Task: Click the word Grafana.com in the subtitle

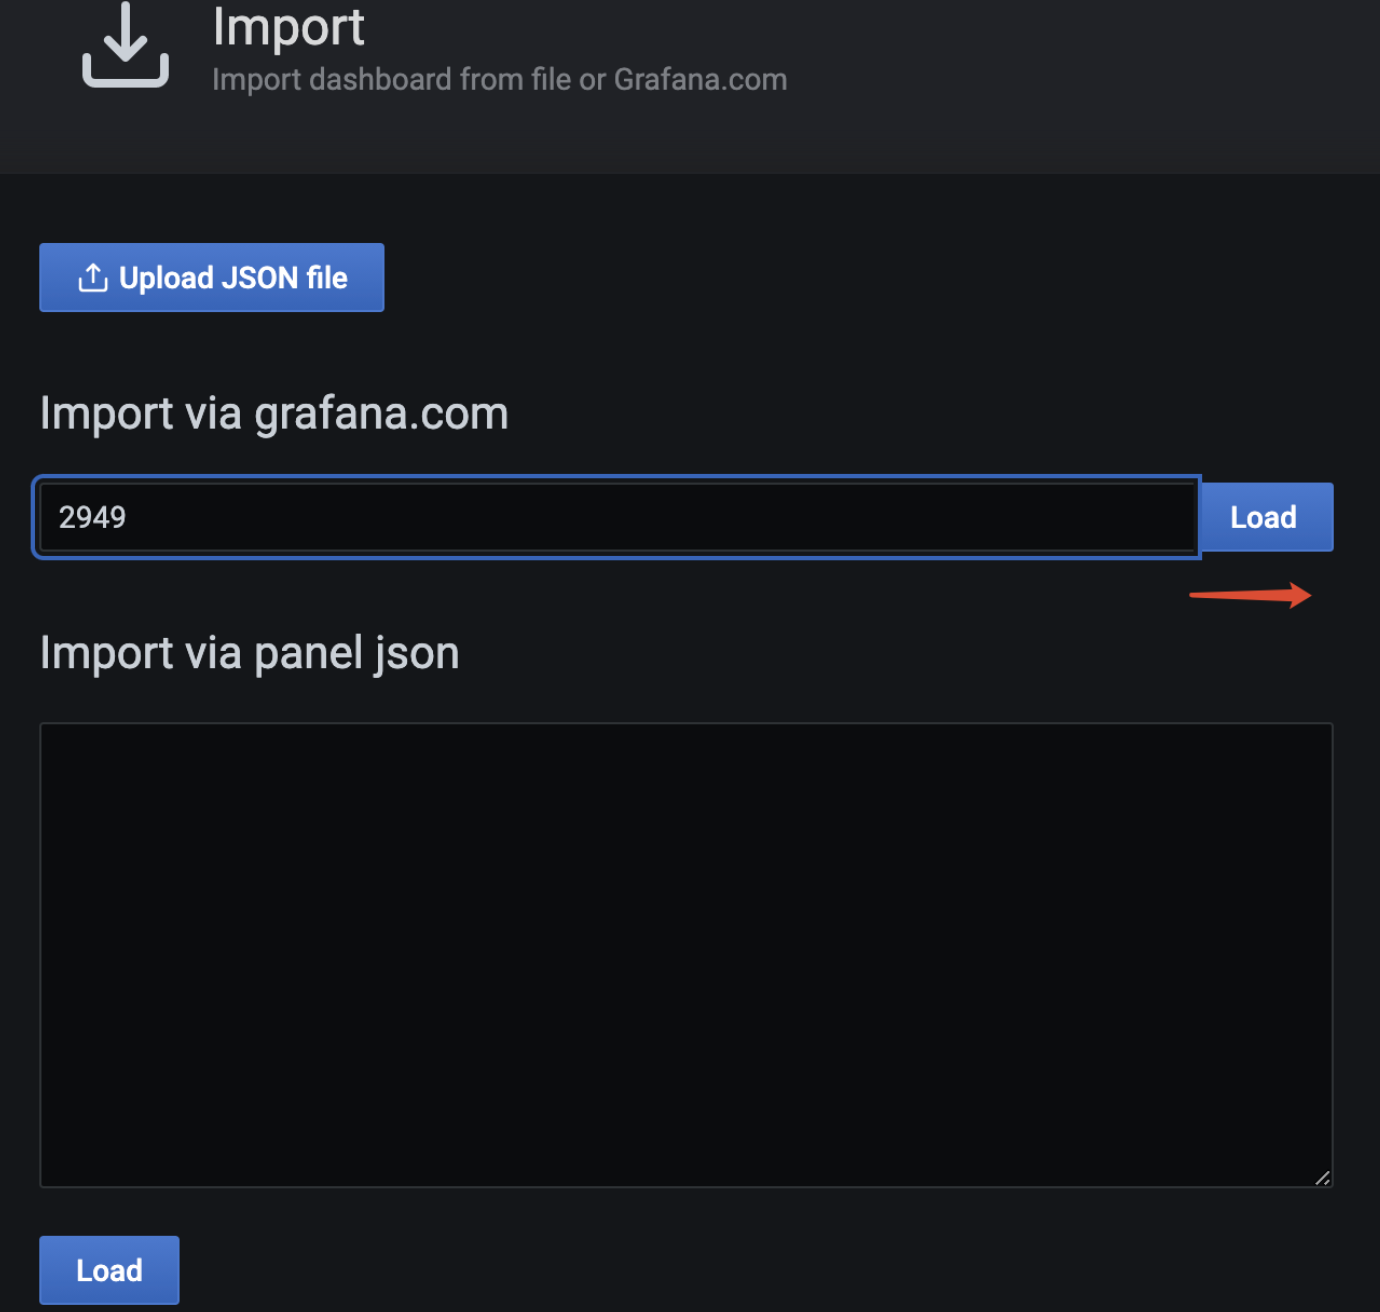Action: coord(700,79)
